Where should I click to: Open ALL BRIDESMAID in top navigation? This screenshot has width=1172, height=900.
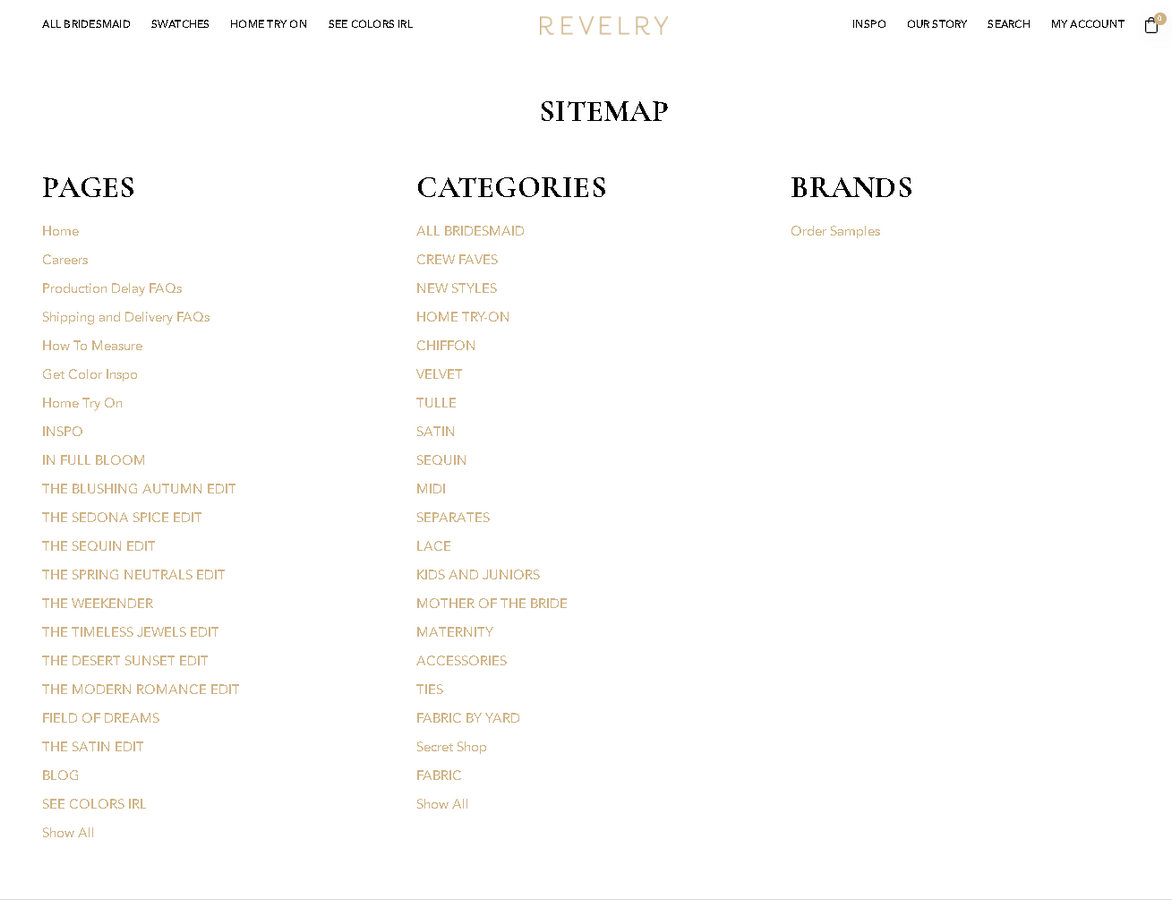click(x=86, y=24)
